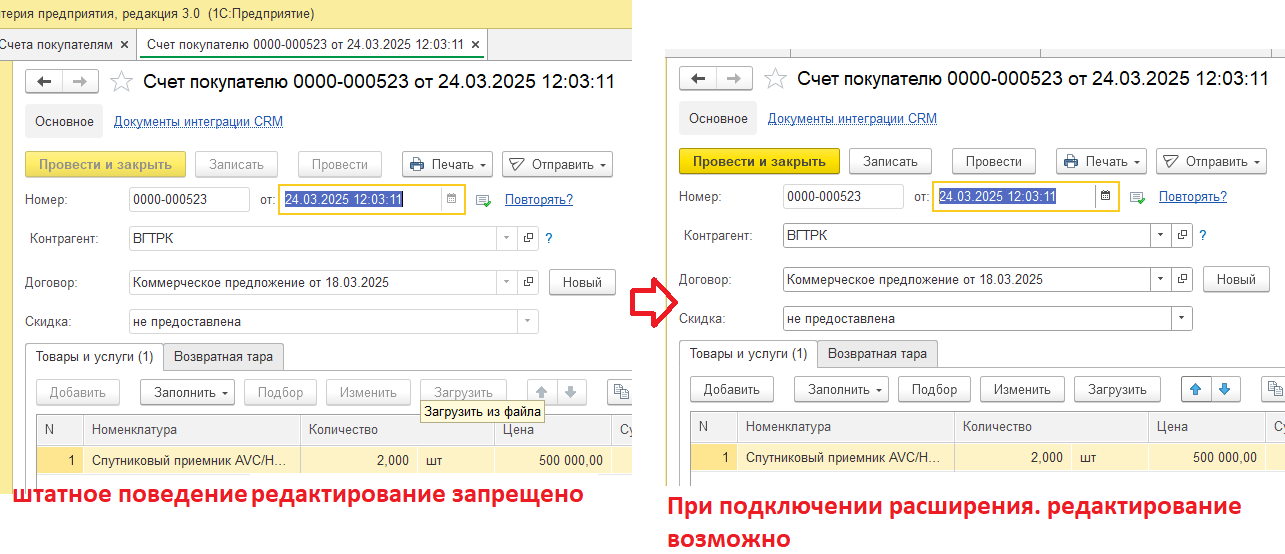This screenshot has width=1285, height=554.
Task: Expand Отправить dropdown in right form
Action: click(1212, 161)
